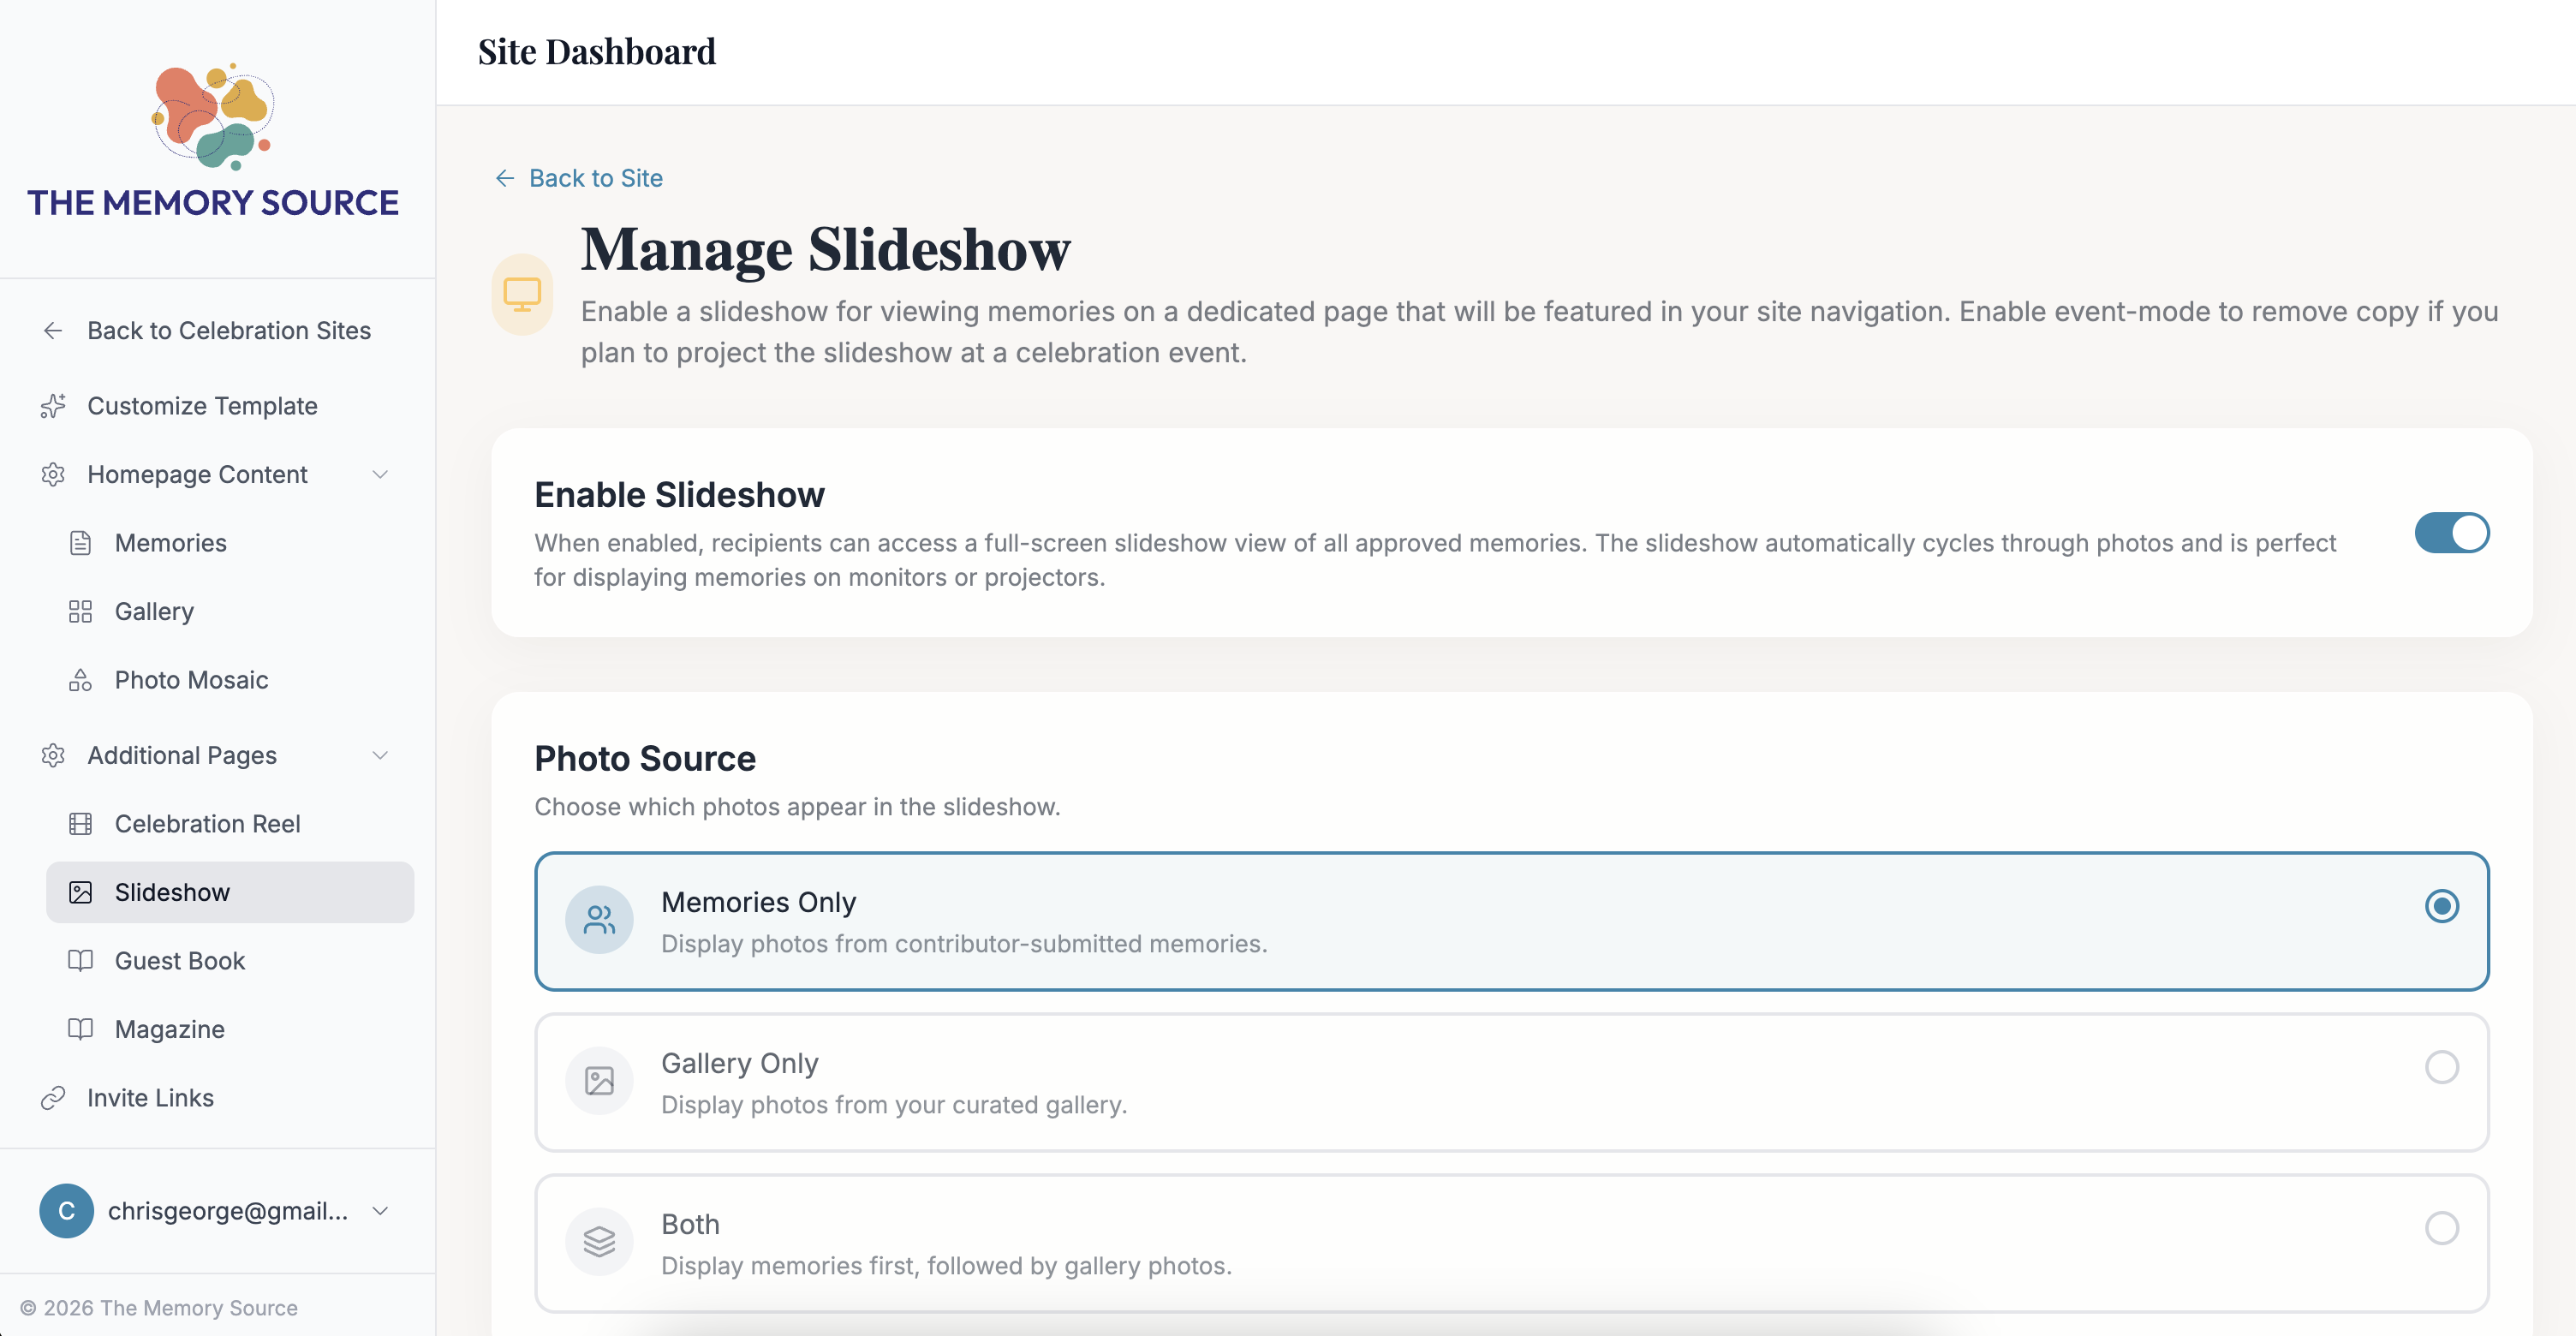Select the Slideshow image icon

(81, 892)
